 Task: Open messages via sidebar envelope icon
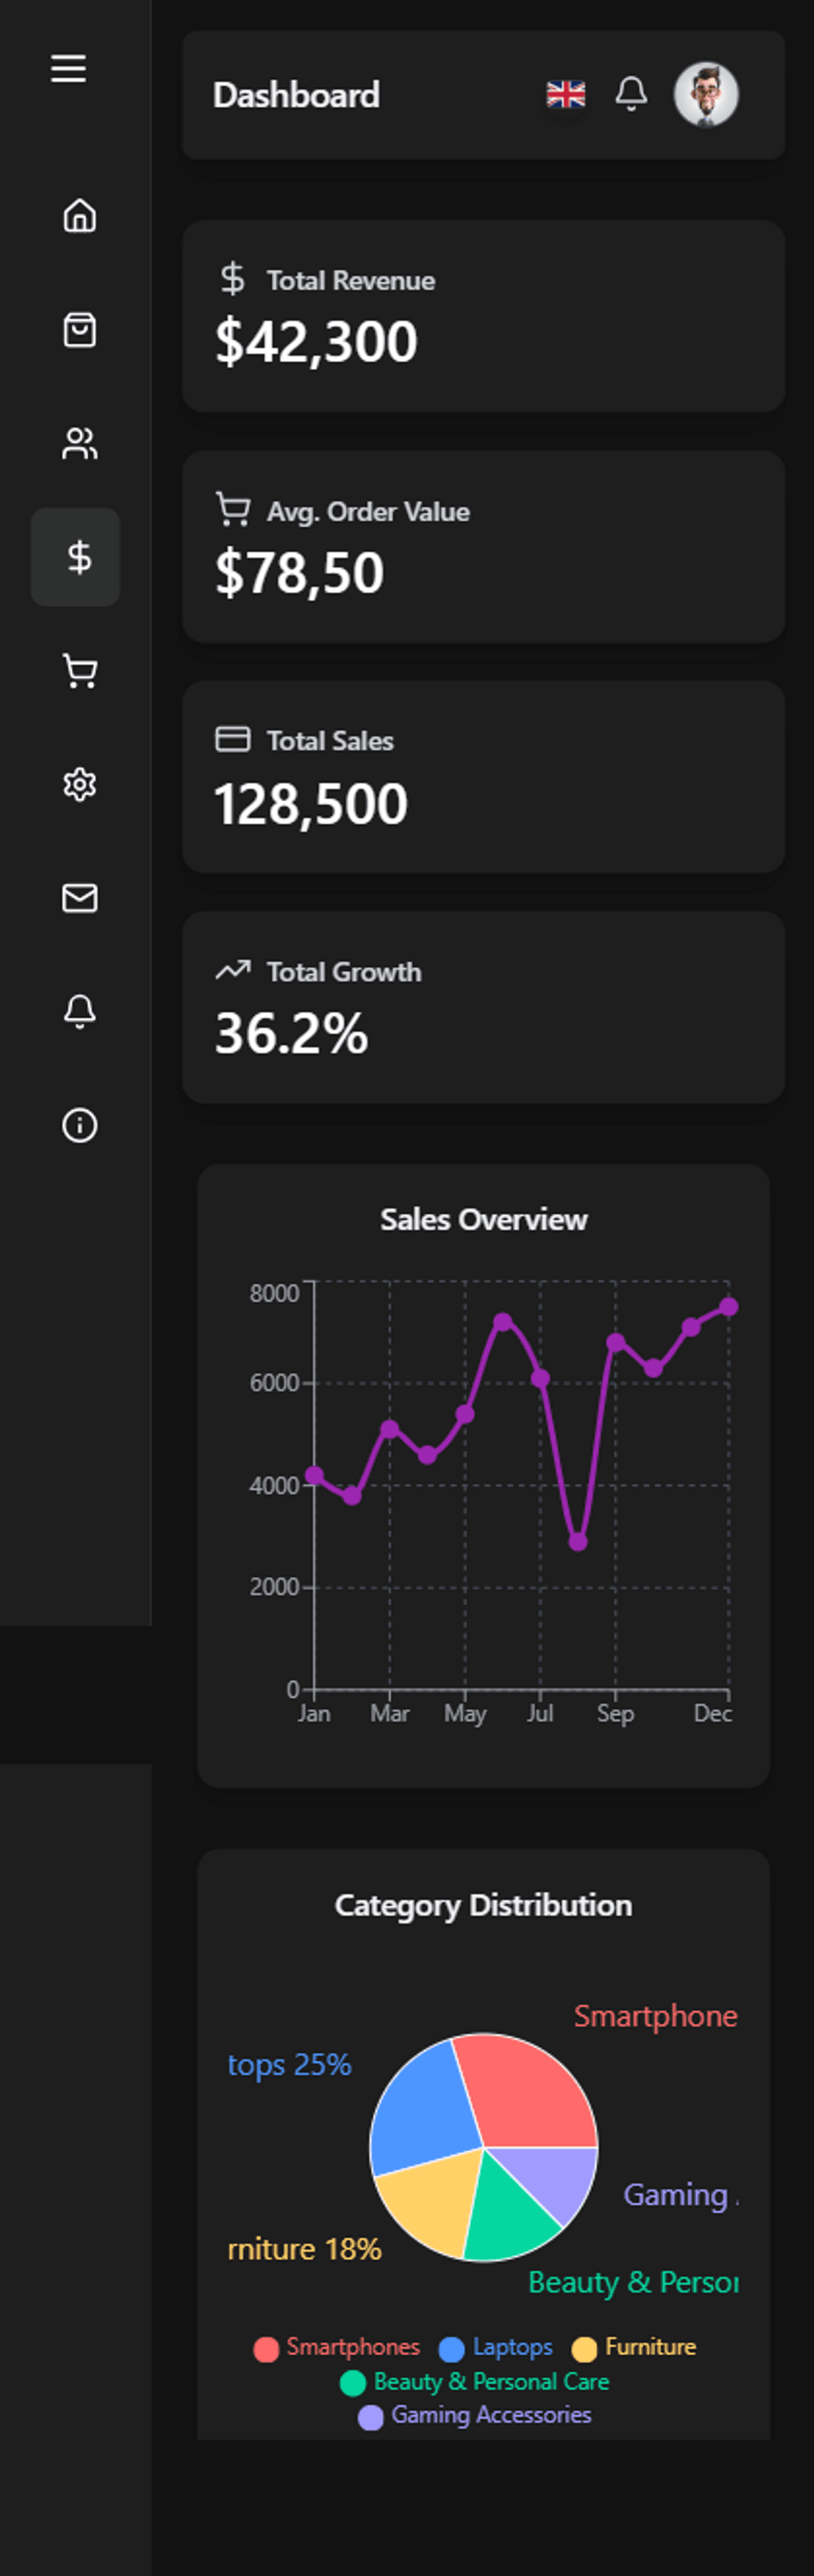click(79, 898)
